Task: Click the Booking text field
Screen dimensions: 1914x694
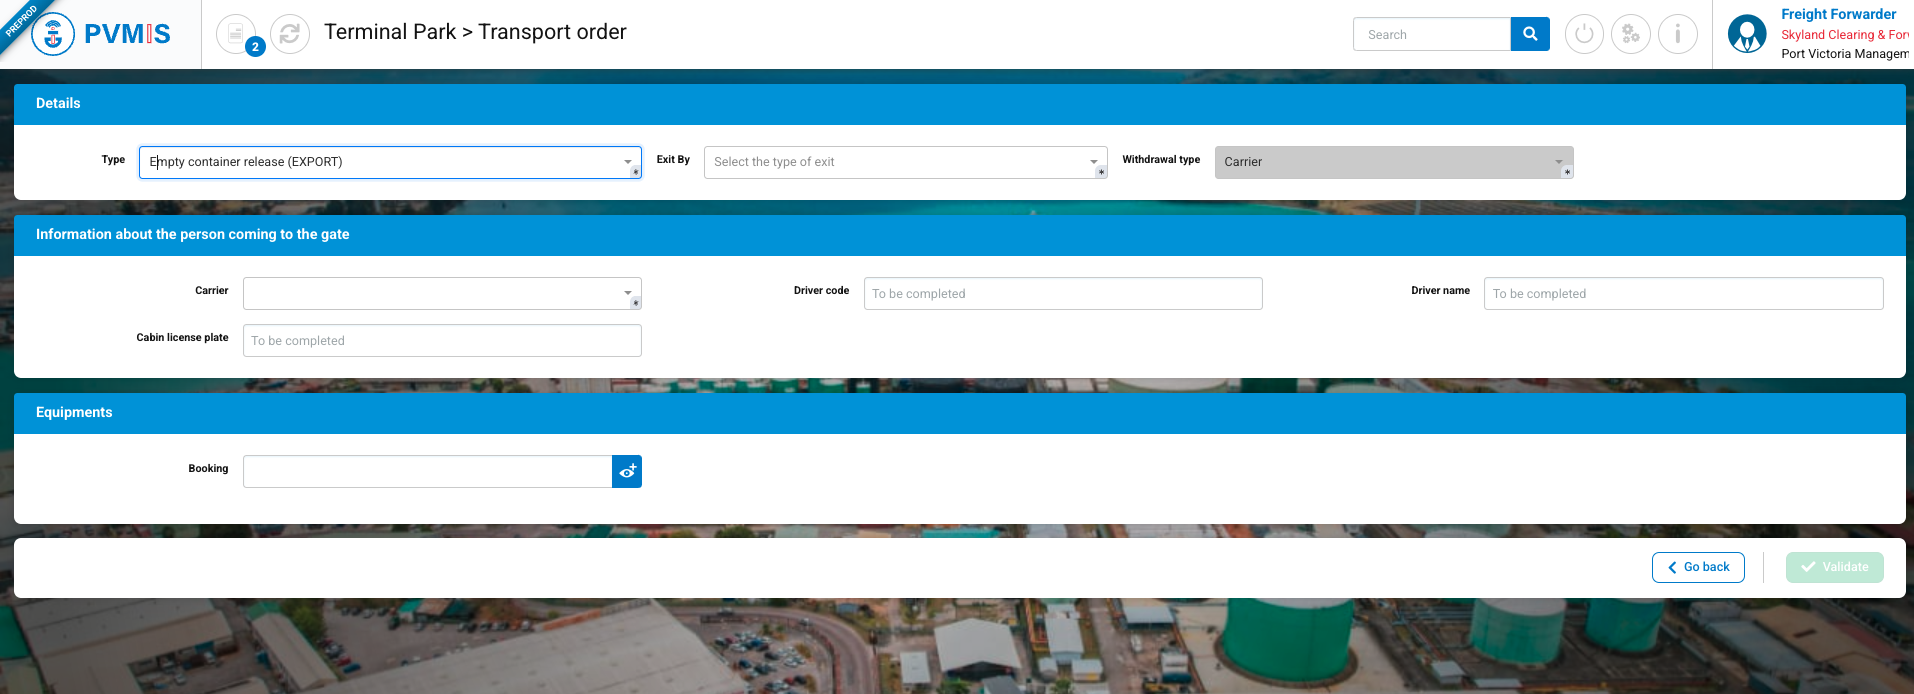Action: point(427,471)
